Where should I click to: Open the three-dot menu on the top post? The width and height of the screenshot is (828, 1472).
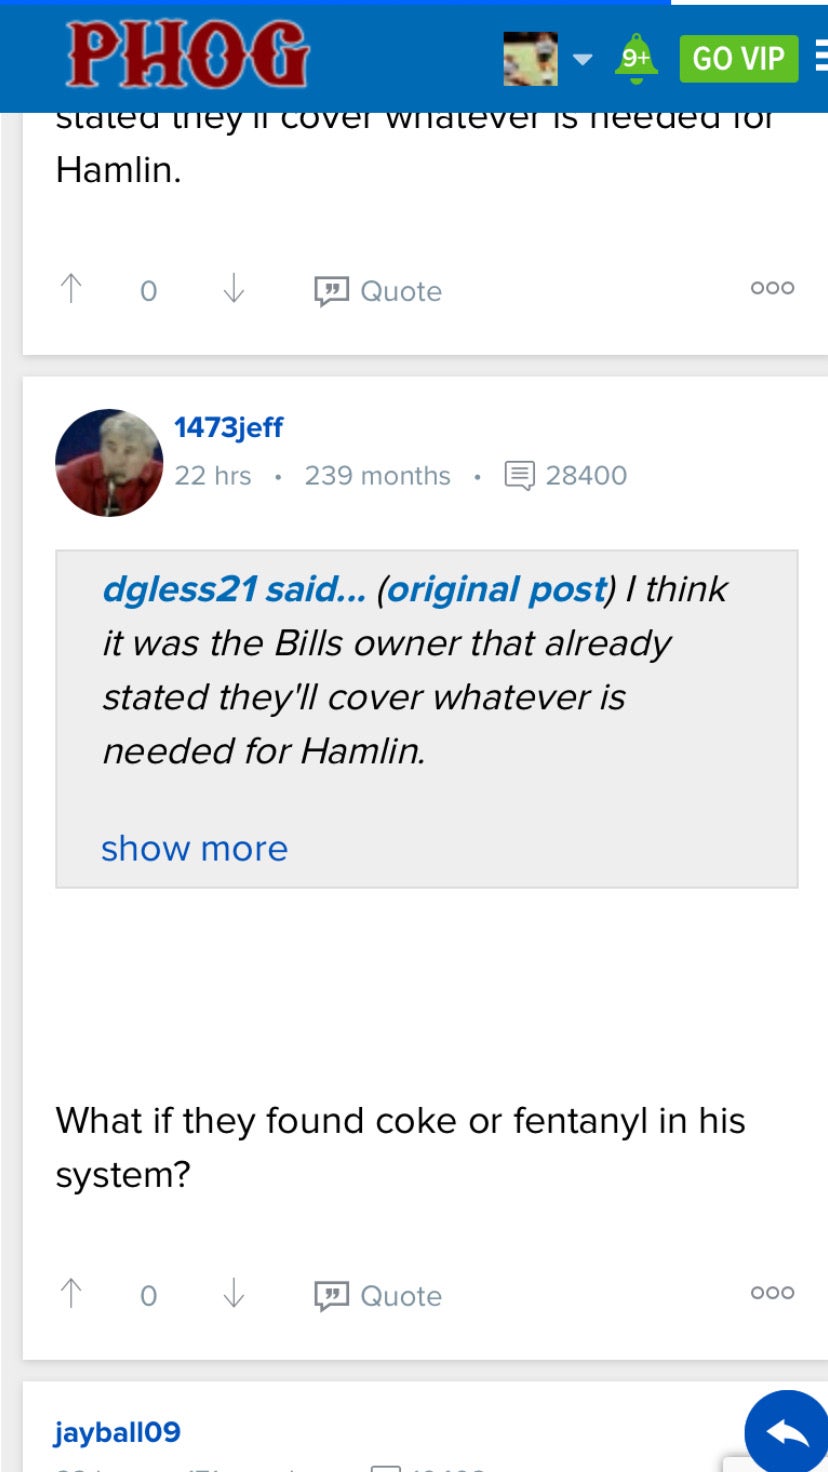coord(770,287)
